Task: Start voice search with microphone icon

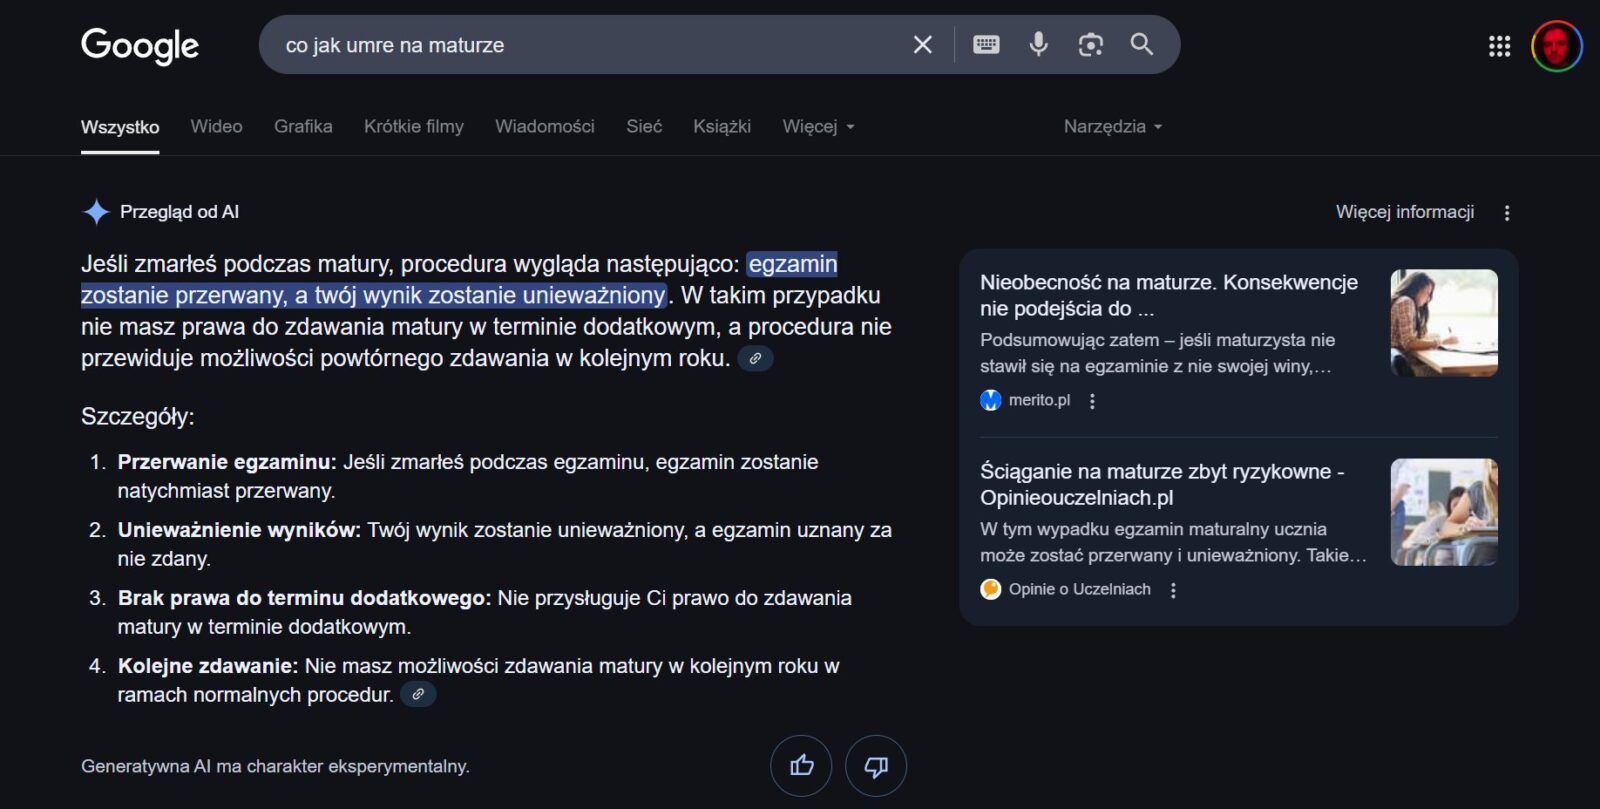Action: coord(1038,44)
